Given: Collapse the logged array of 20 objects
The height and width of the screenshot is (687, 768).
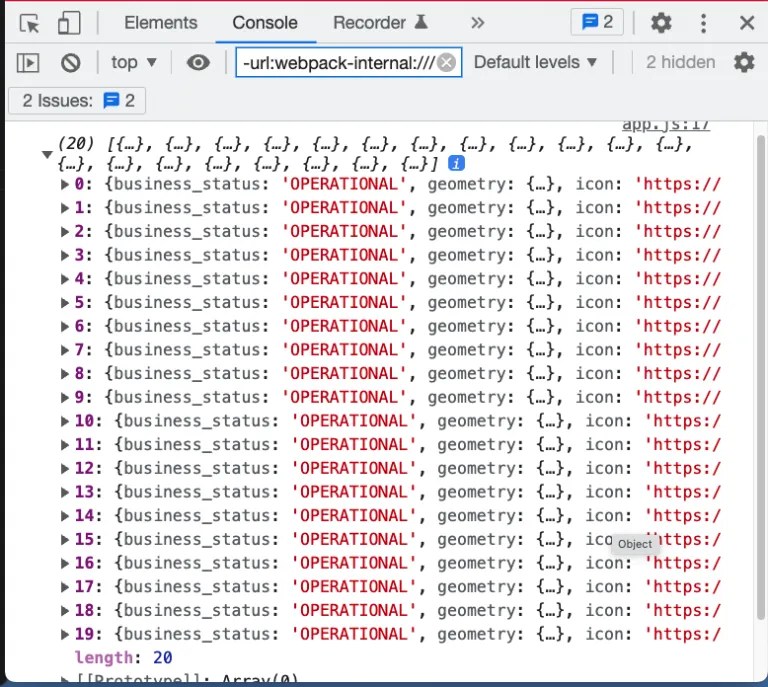Looking at the screenshot, I should point(47,155).
